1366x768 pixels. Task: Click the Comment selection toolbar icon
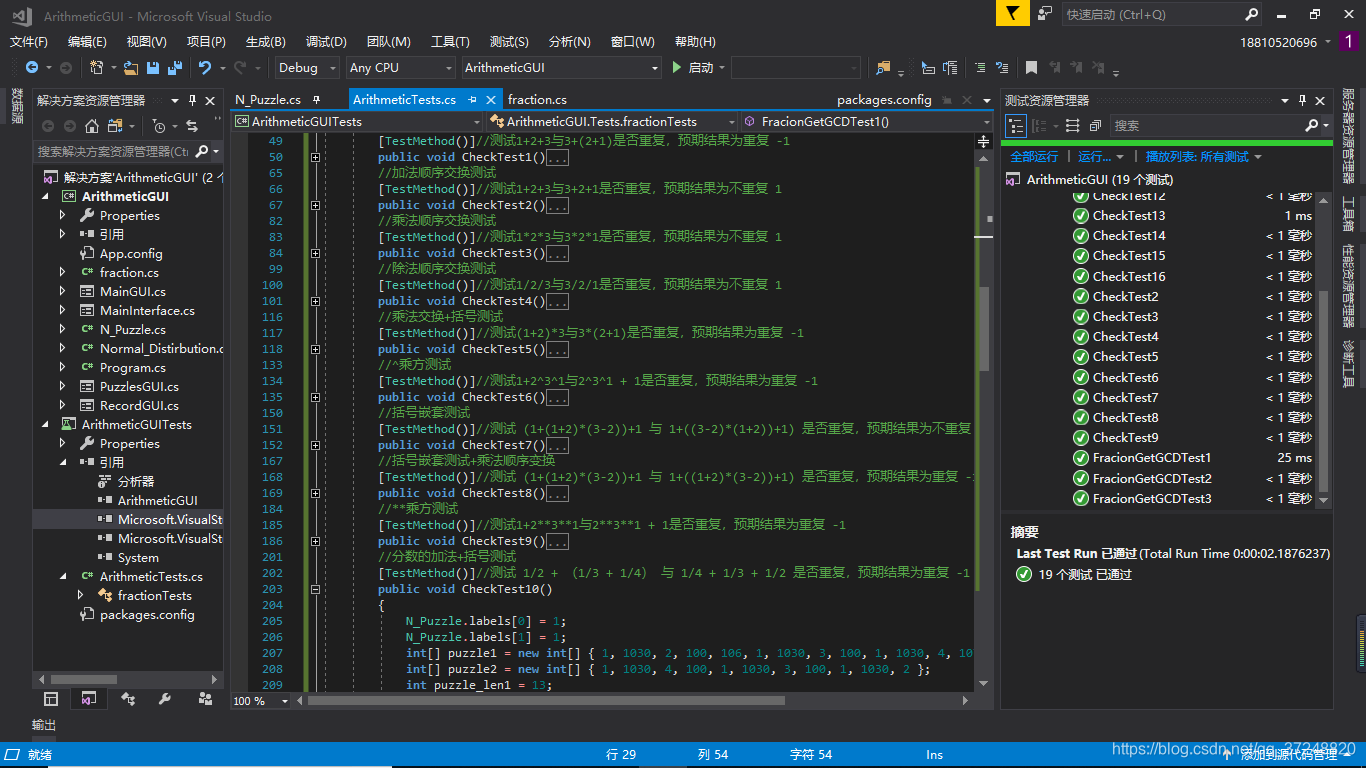(979, 68)
